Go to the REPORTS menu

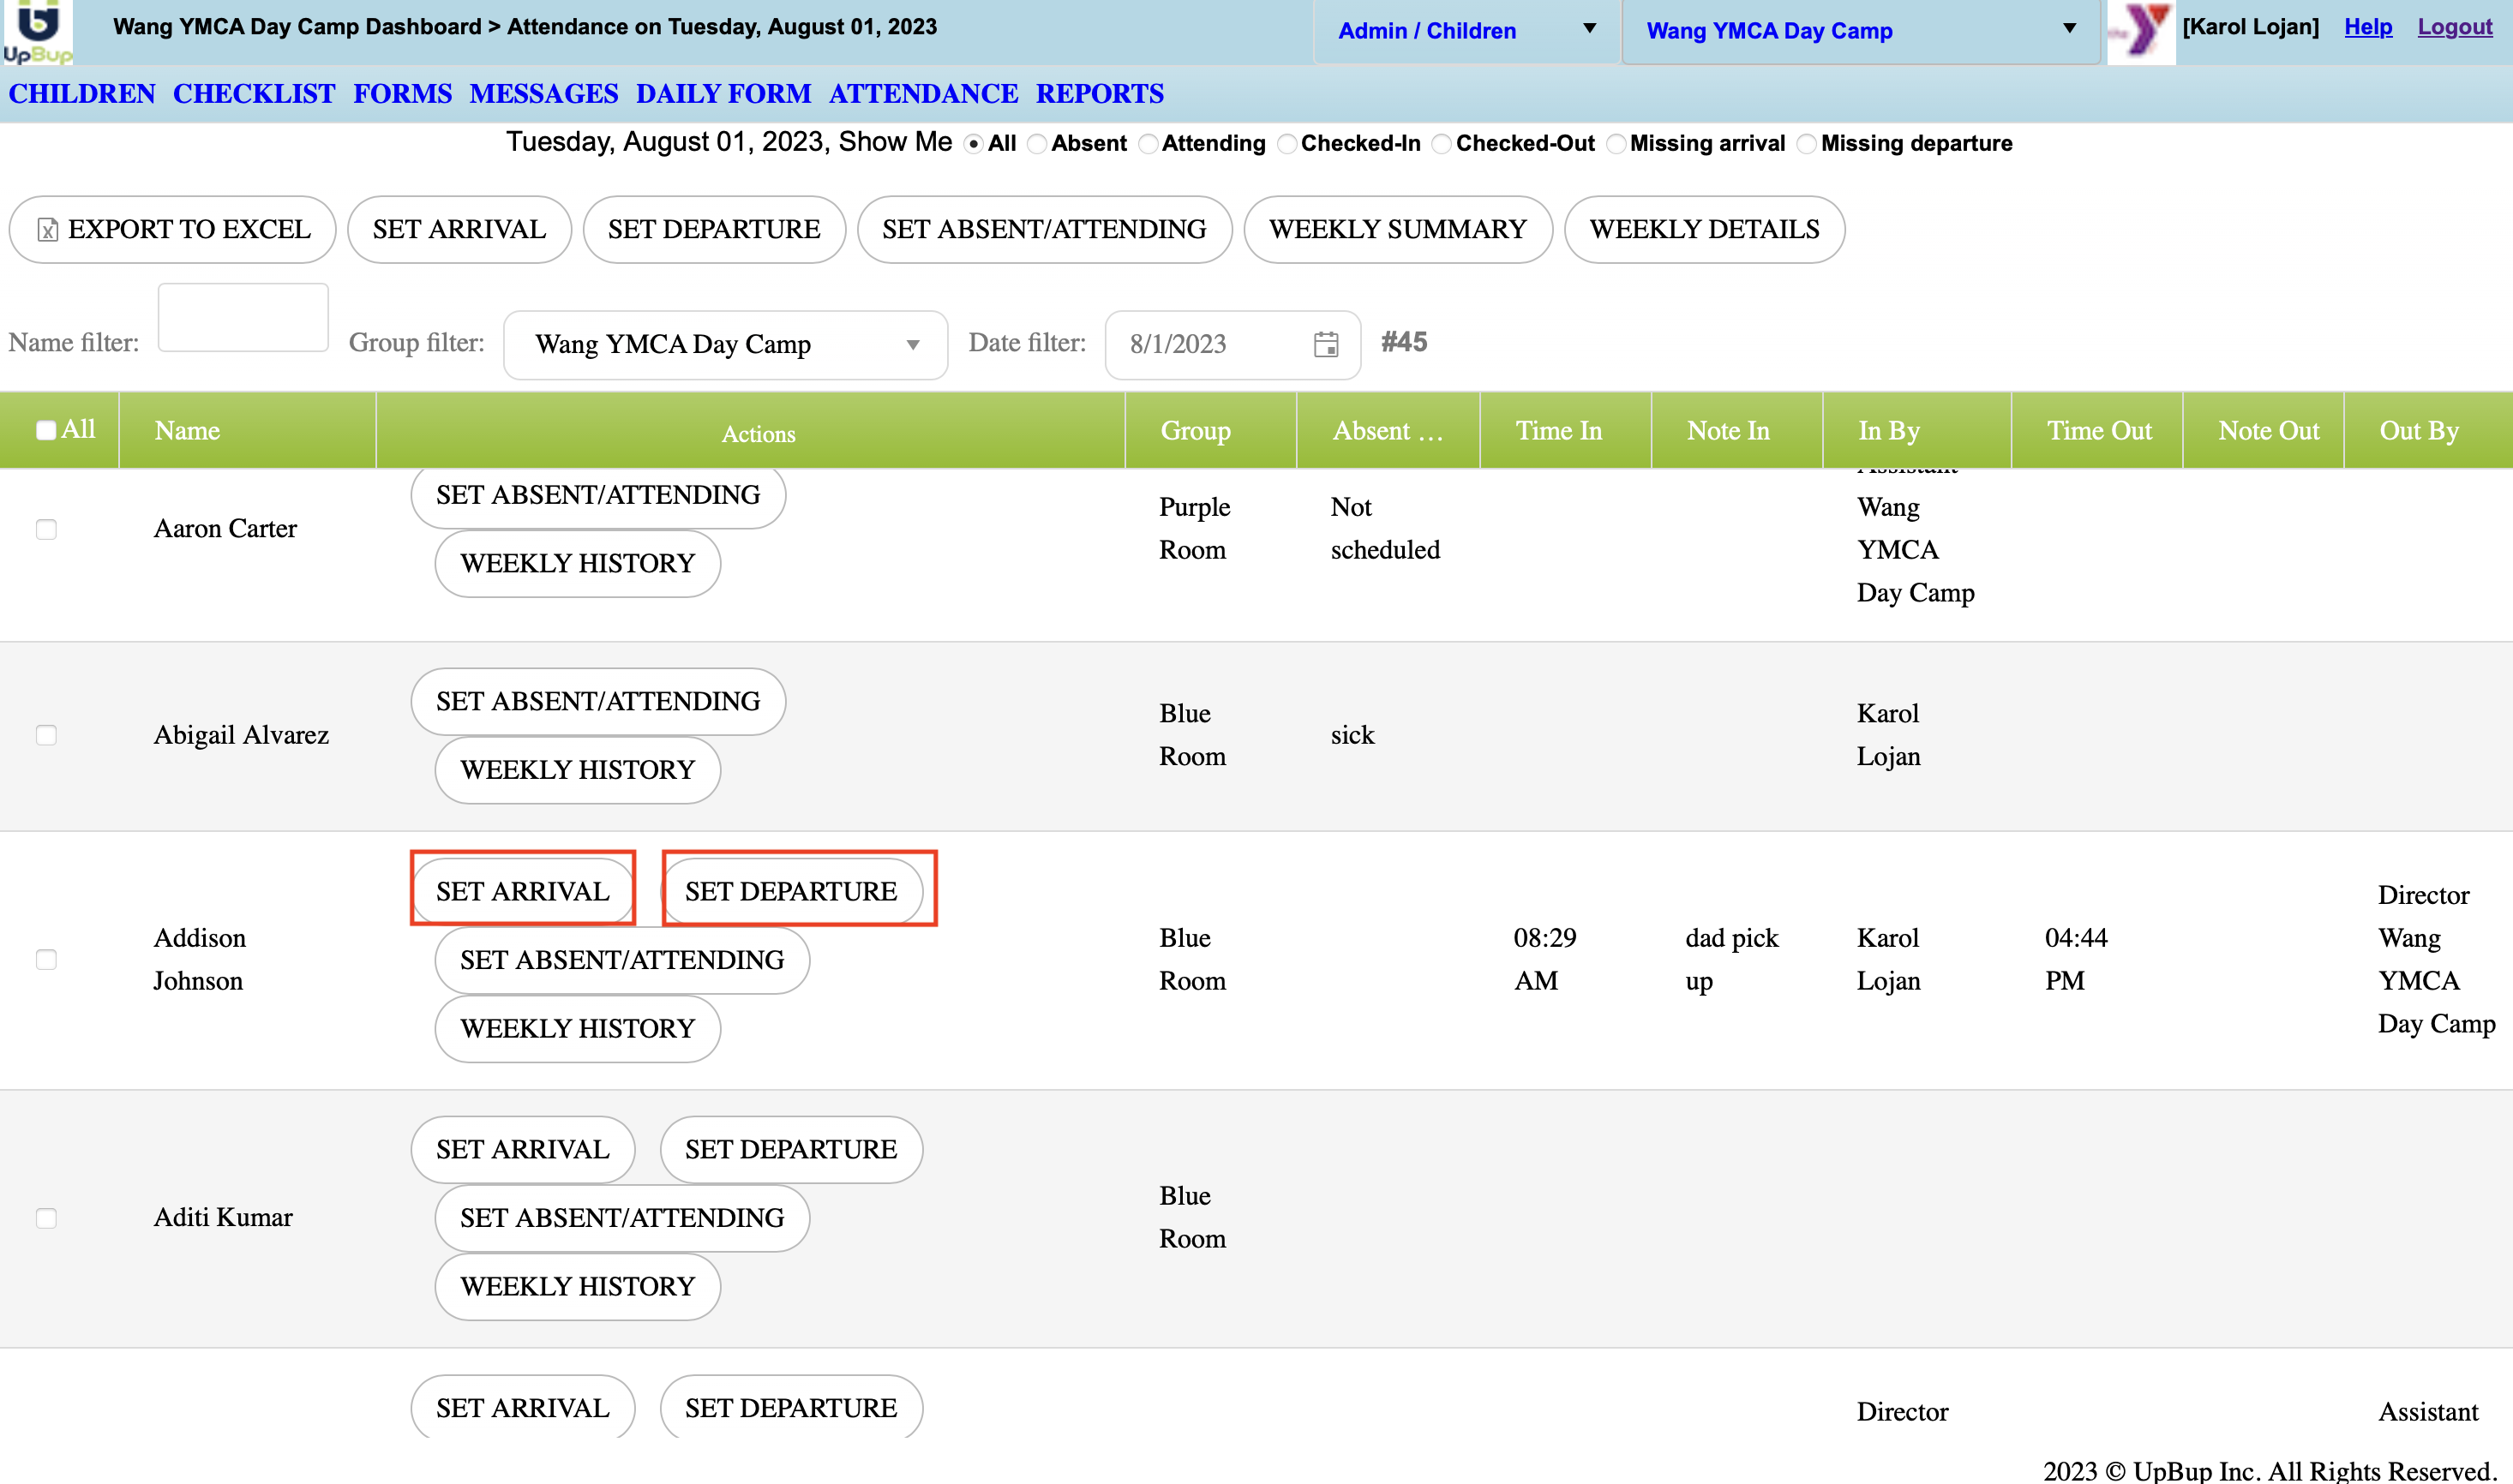click(1099, 94)
